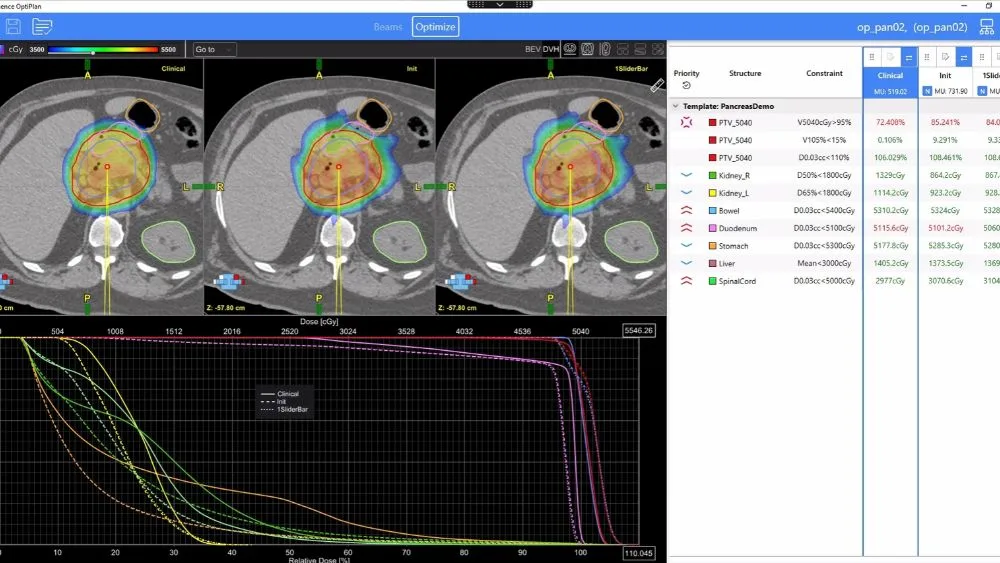This screenshot has width=1000, height=563.
Task: Click the green Kidney_R color swatch
Action: coord(712,175)
